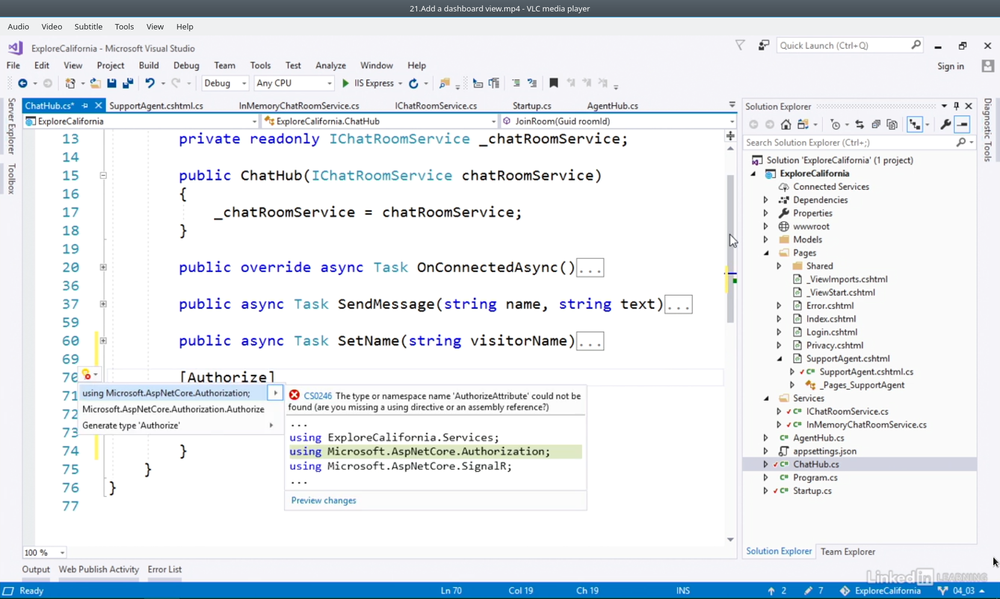Click the feedback icon beside Quick Launch

pyautogui.click(x=763, y=46)
